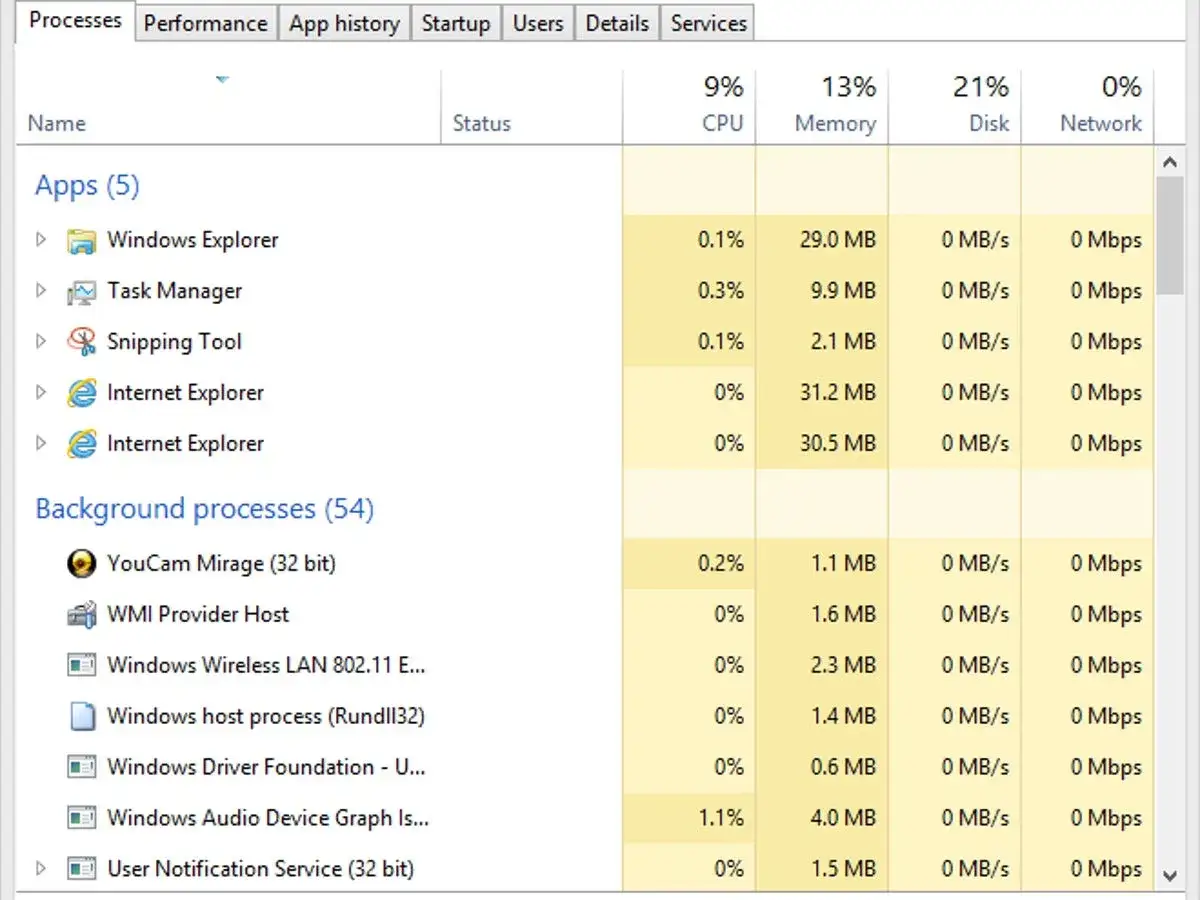Expand the Internet Explorer row using 31.2 MB
Viewport: 1200px width, 900px height.
point(41,393)
